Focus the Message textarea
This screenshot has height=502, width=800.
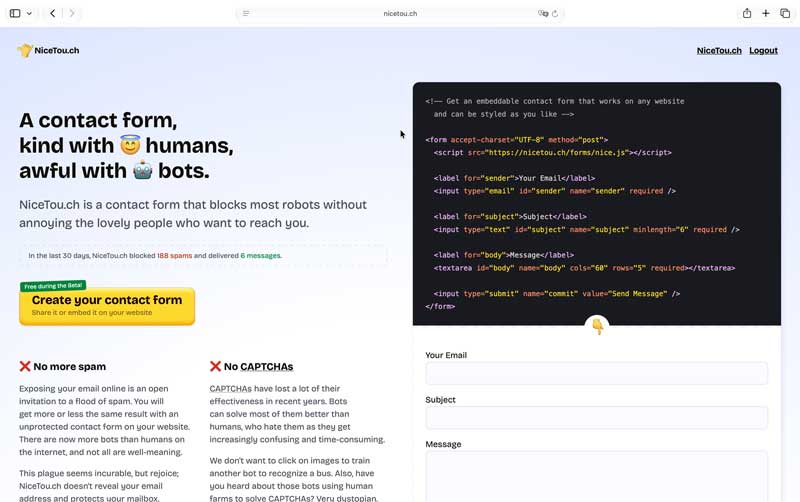[x=596, y=476]
